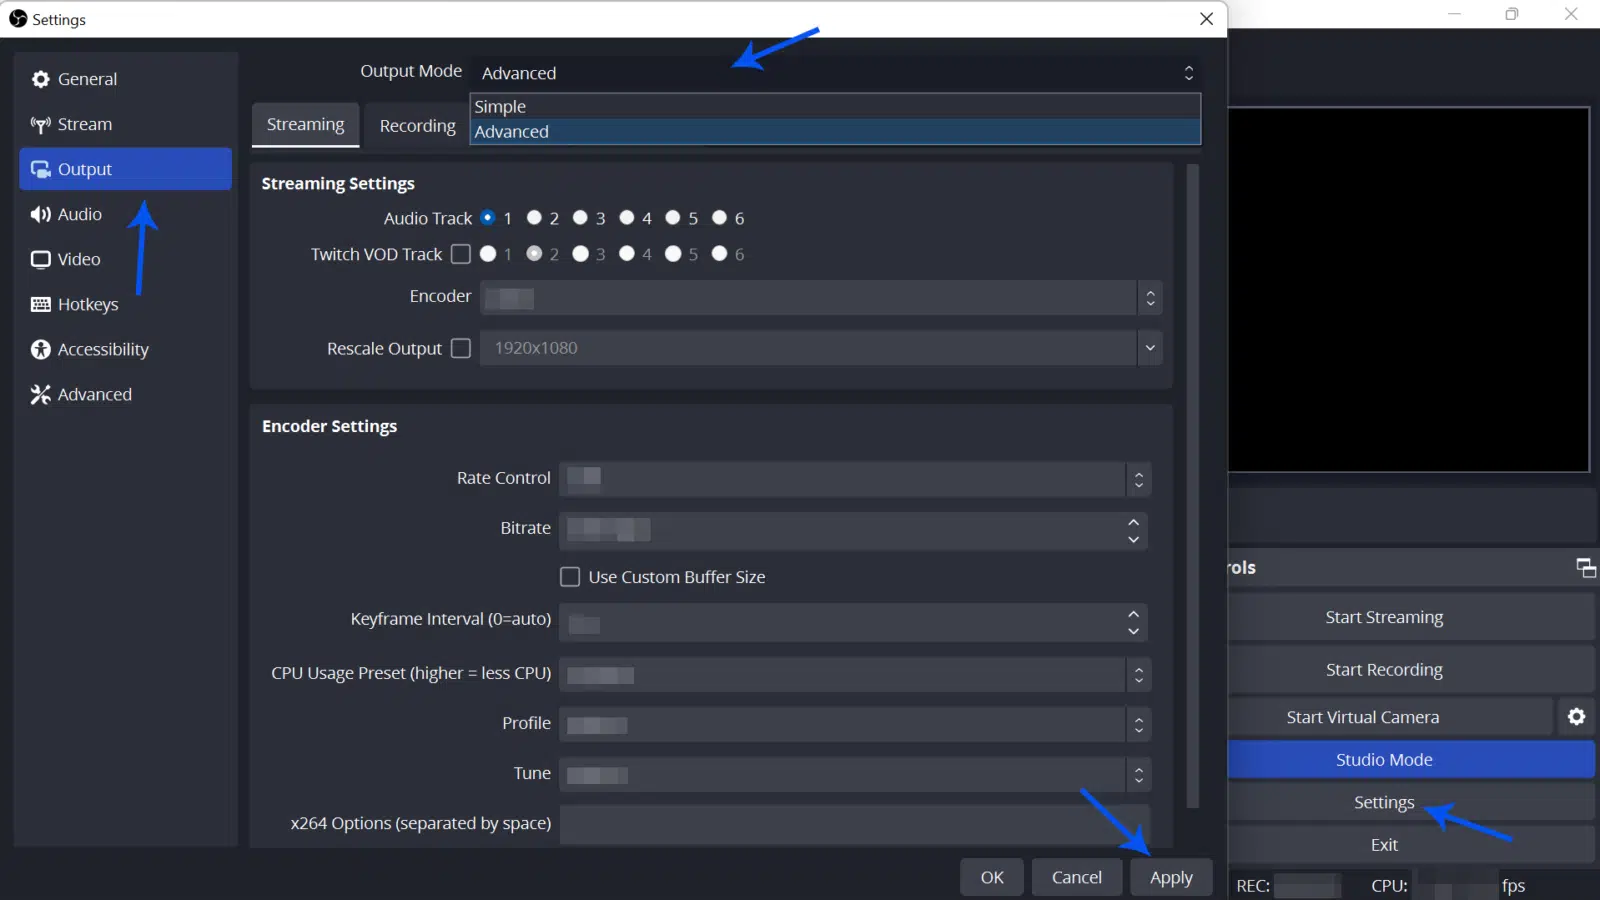This screenshot has height=900, width=1600.
Task: Click the Apply button
Action: pos(1171,877)
